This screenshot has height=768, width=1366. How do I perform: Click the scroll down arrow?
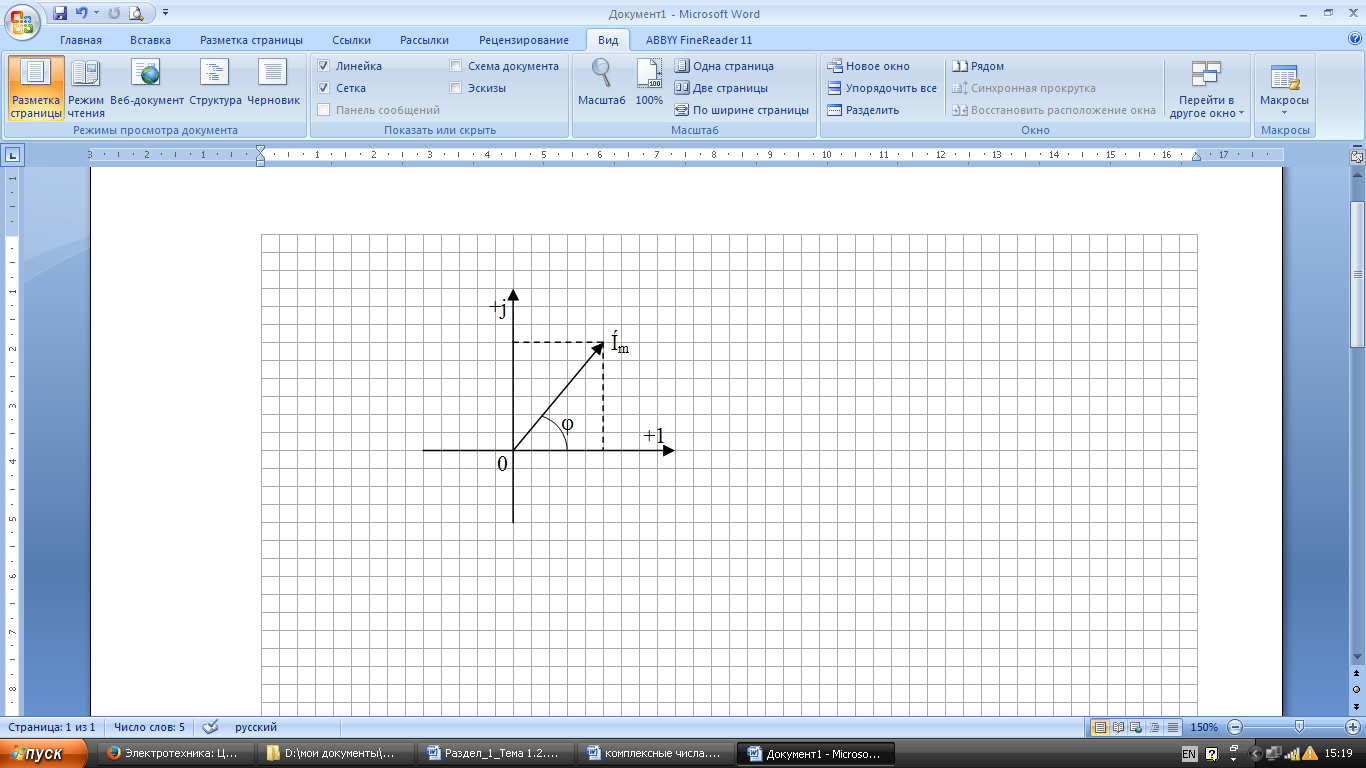pyautogui.click(x=1357, y=657)
